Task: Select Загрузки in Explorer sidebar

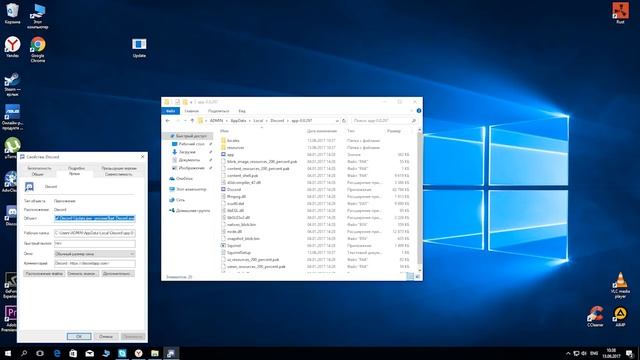Action: pyautogui.click(x=187, y=152)
